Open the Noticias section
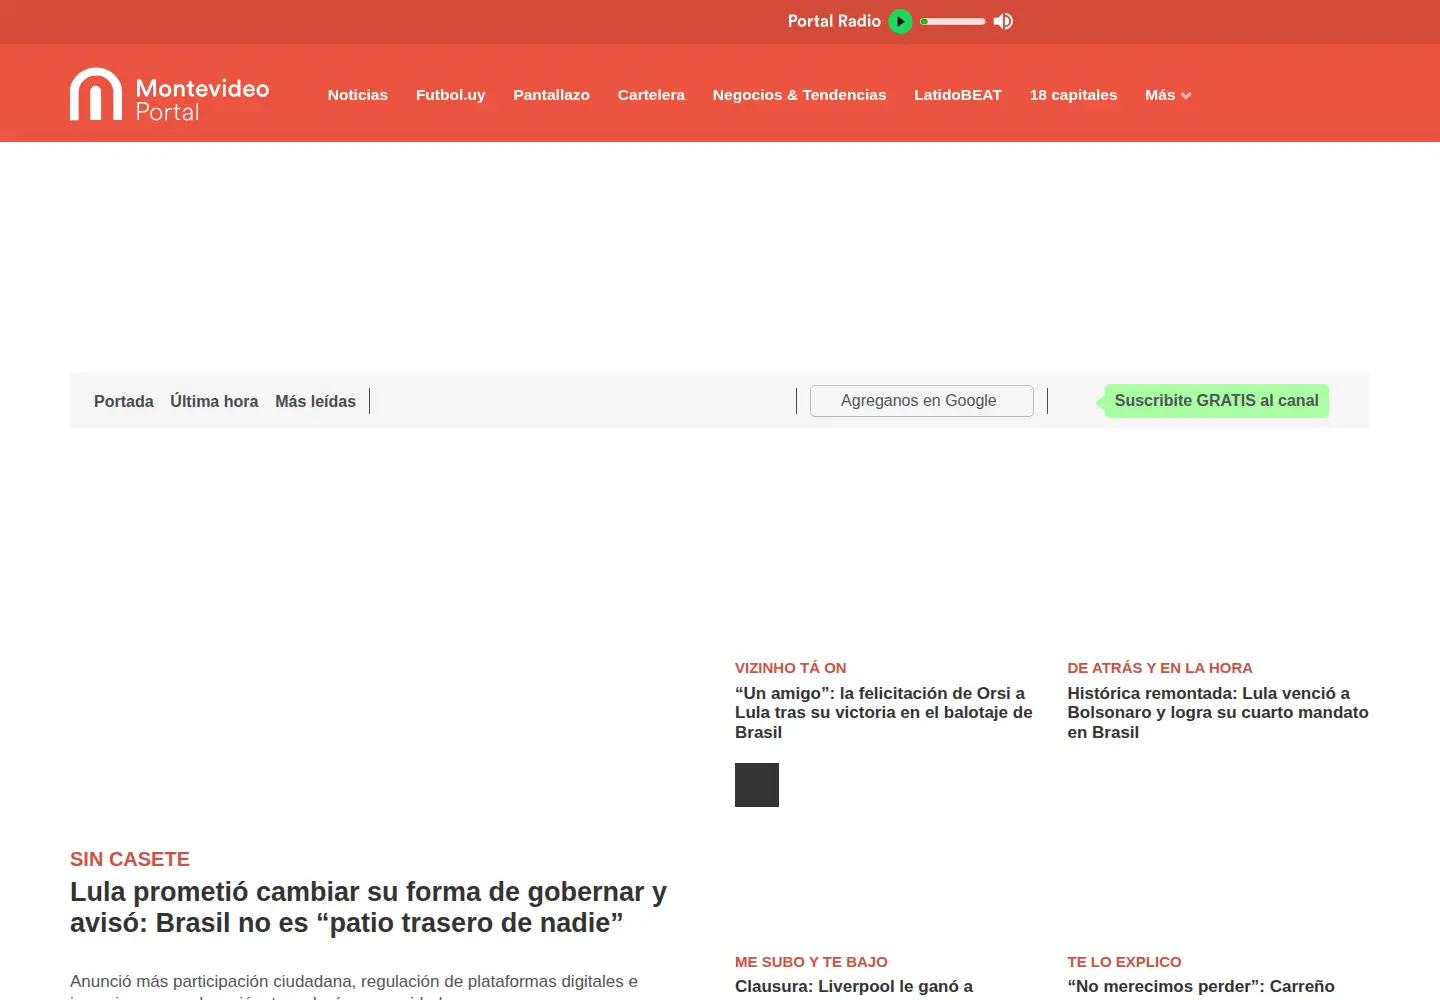1440x1000 pixels. 357,95
